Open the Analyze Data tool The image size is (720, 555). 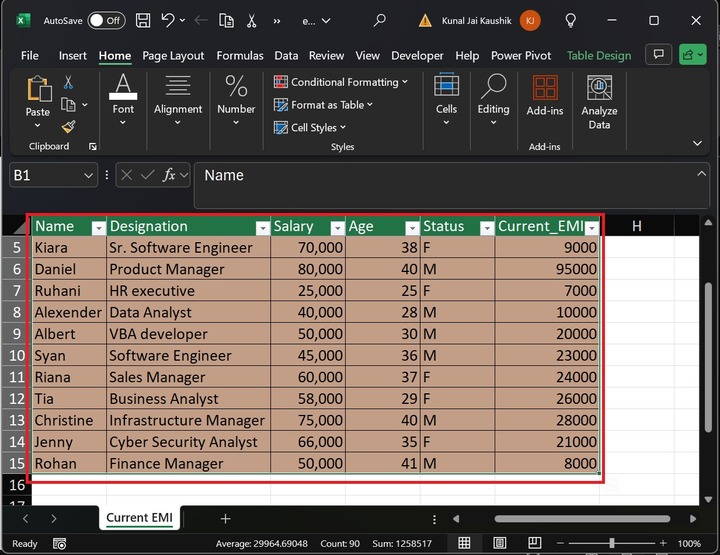[x=599, y=103]
